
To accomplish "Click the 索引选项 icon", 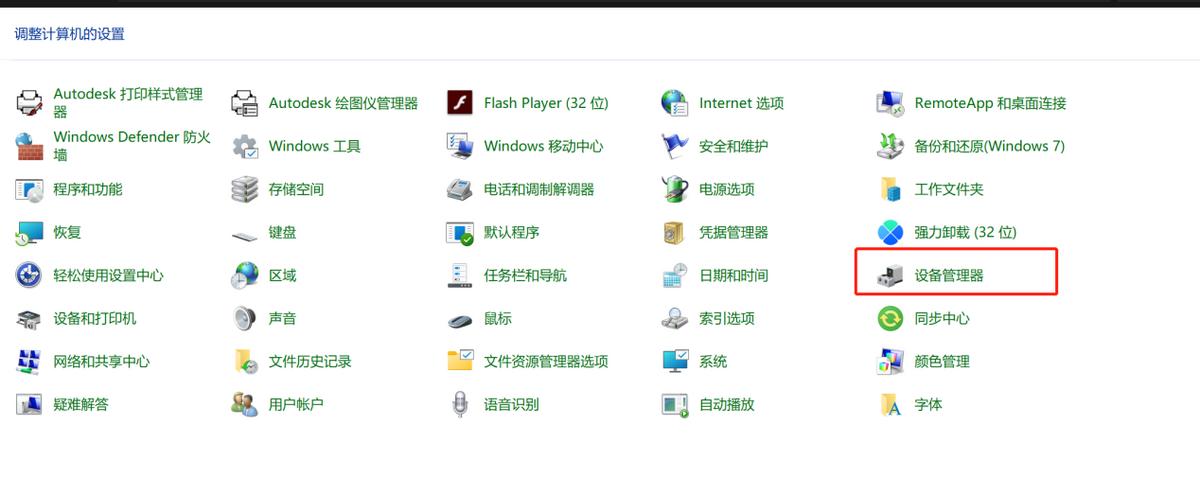I will click(675, 318).
